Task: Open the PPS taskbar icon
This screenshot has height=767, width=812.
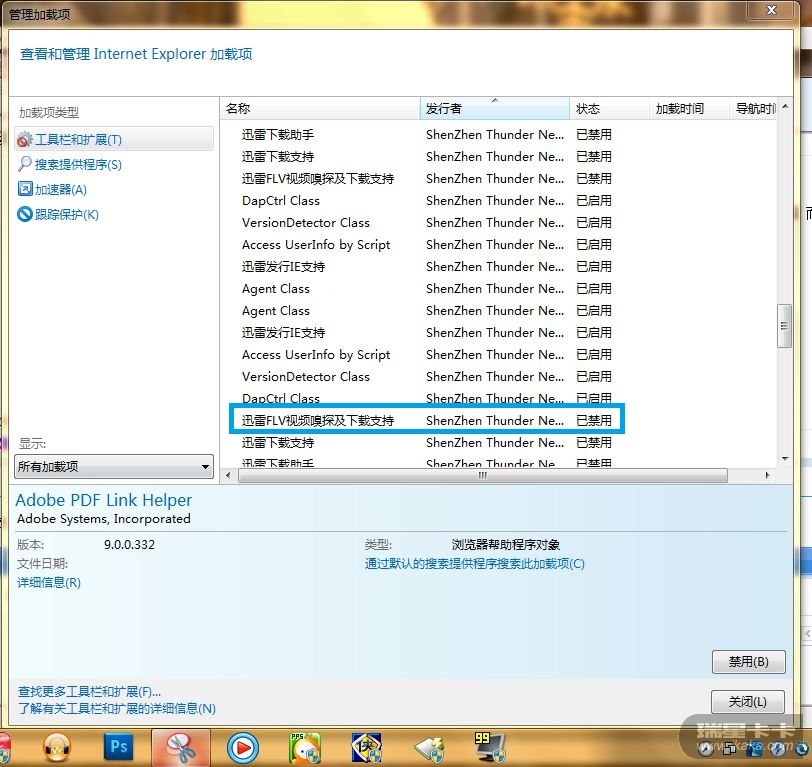Action: click(305, 748)
